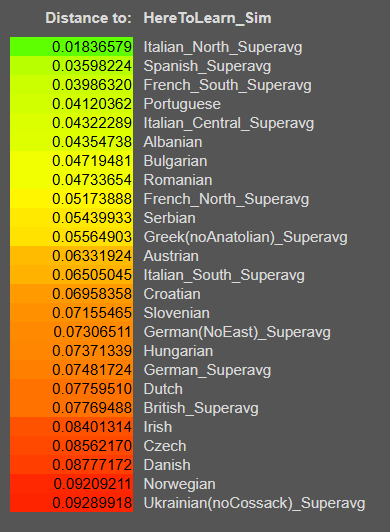
Task: Select the Czech population label
Action: click(165, 446)
